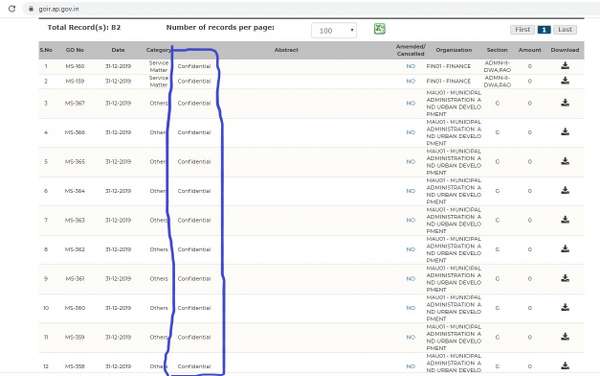The width and height of the screenshot is (600, 376).
Task: Download the MS-364 order document
Action: (x=565, y=190)
